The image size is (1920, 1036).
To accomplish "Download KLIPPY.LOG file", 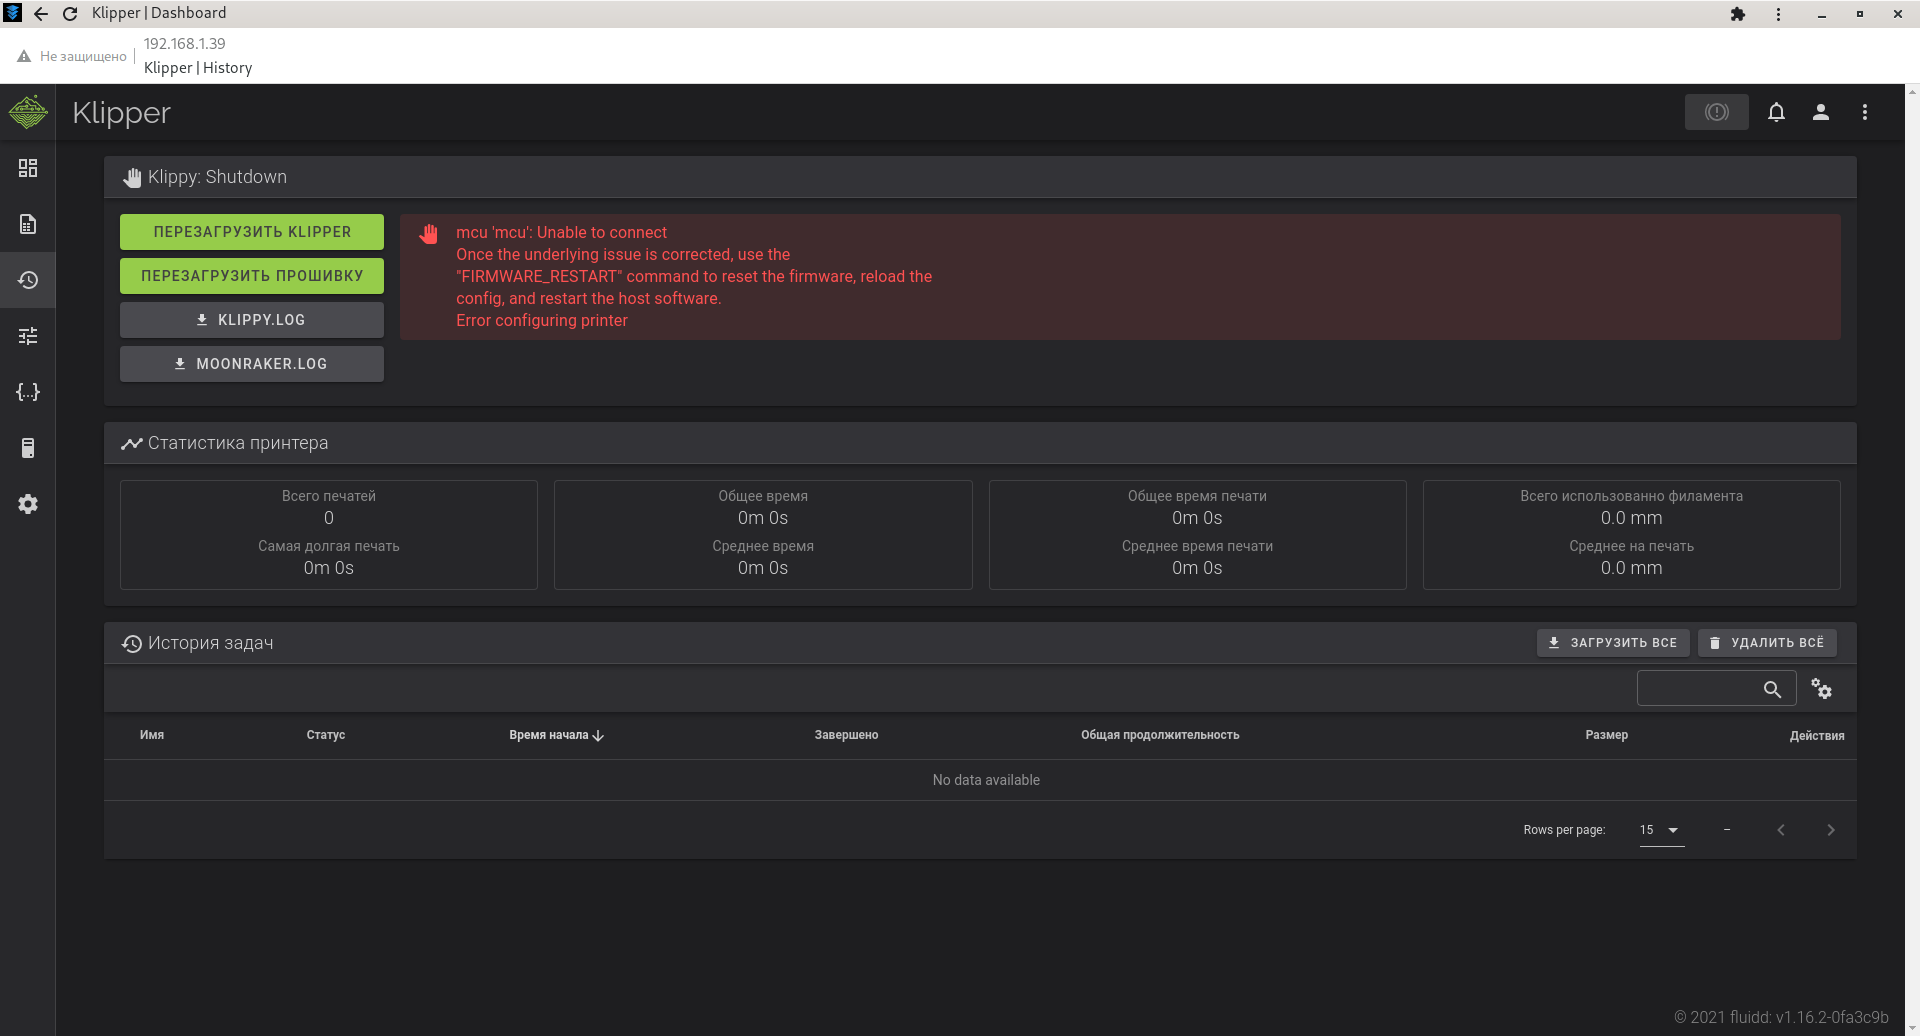I will pos(252,320).
